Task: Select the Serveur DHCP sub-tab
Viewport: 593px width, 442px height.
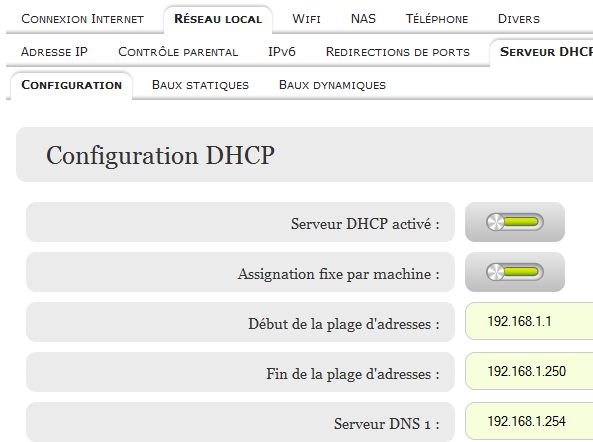Action: [x=546, y=52]
